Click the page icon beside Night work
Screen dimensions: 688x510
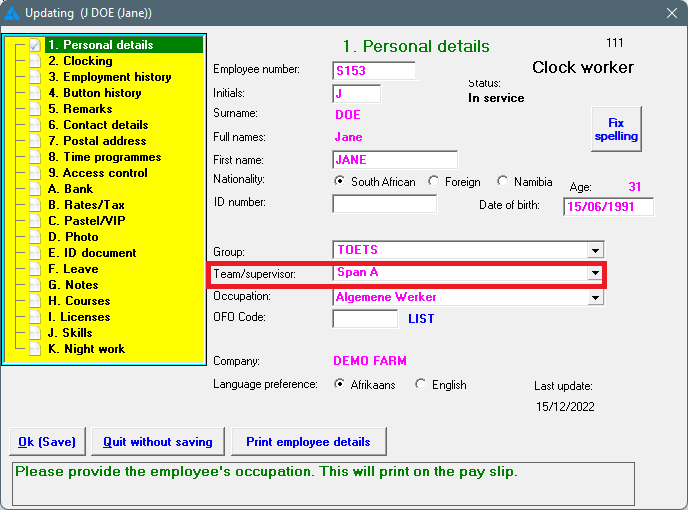pyautogui.click(x=35, y=349)
